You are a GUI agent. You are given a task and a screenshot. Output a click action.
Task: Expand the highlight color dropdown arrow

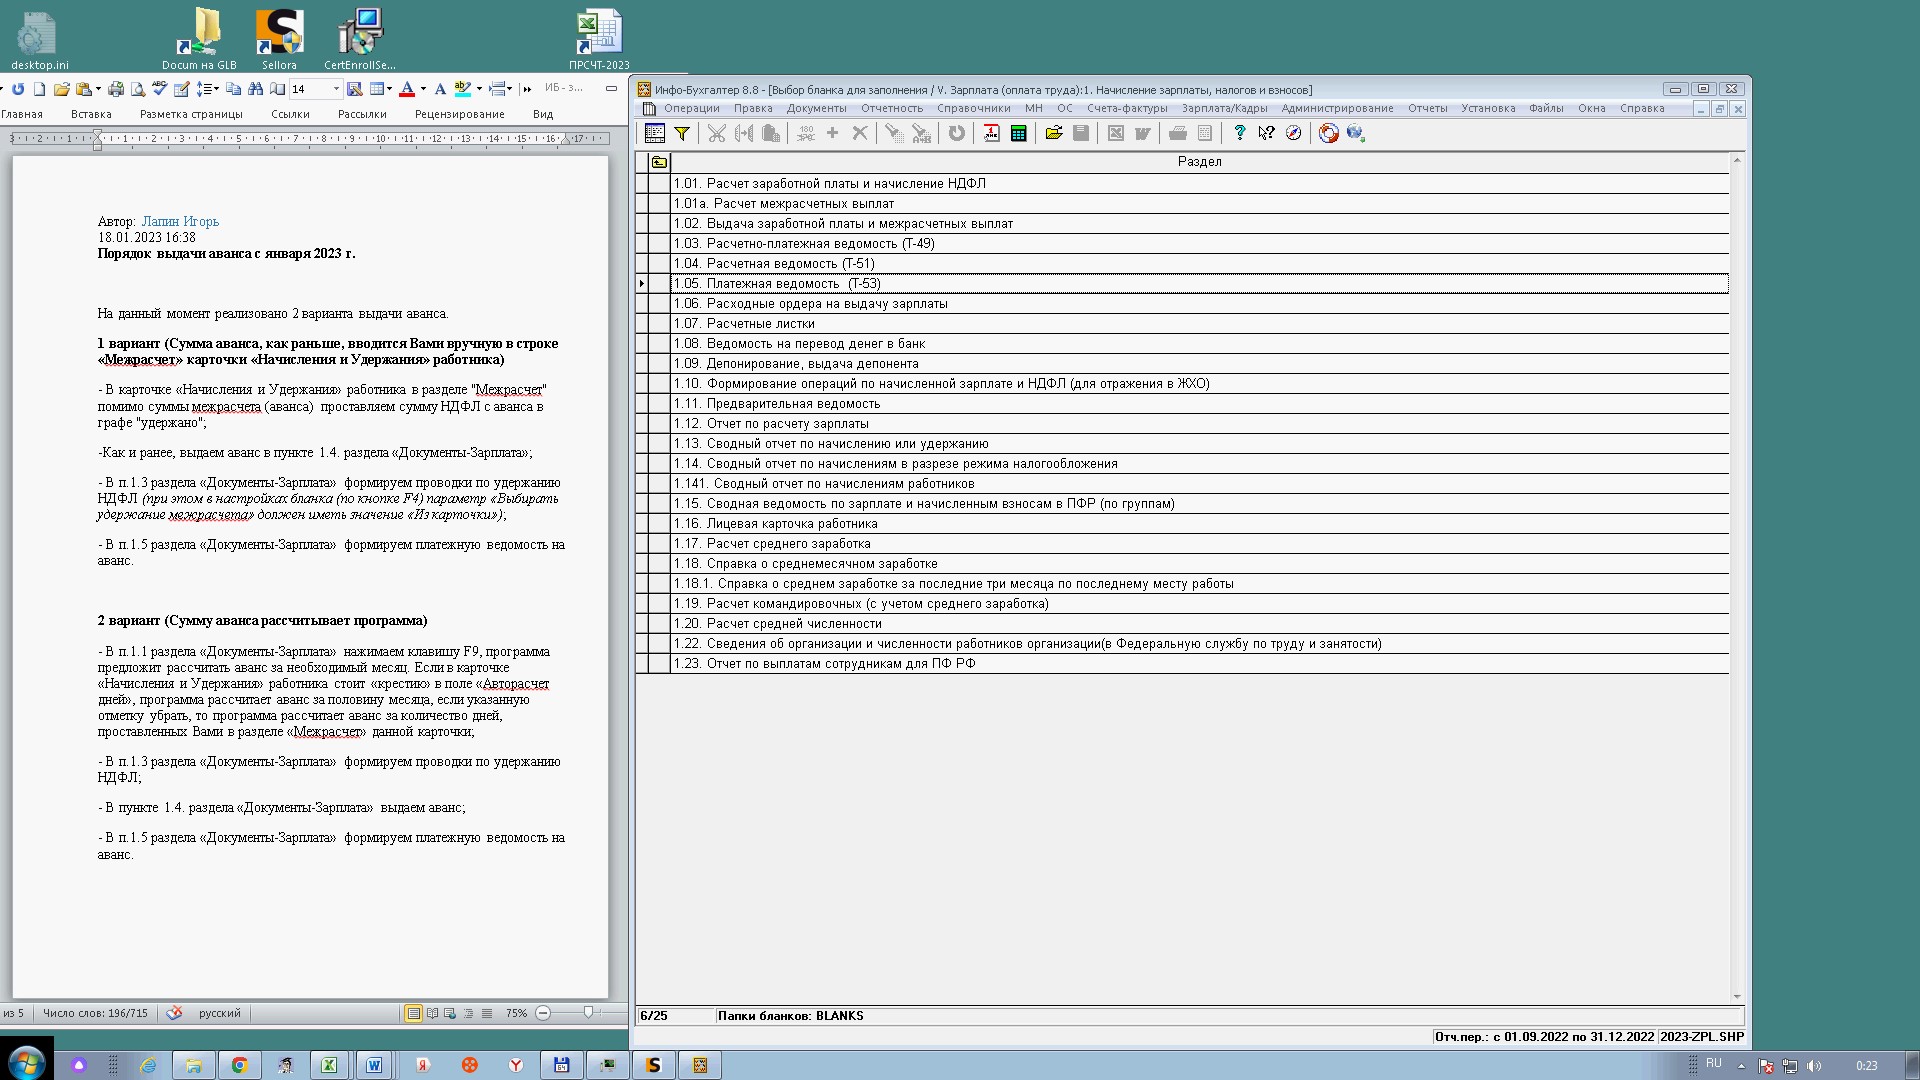tap(480, 89)
